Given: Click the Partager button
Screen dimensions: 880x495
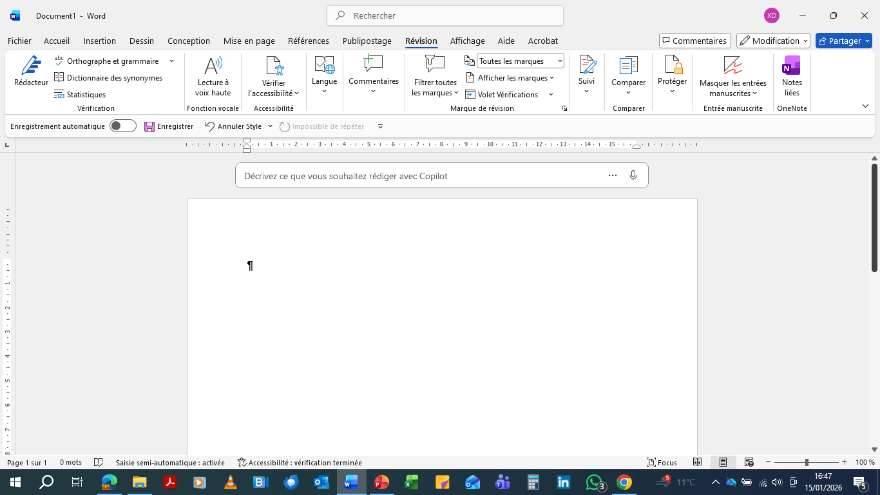Looking at the screenshot, I should coord(843,41).
